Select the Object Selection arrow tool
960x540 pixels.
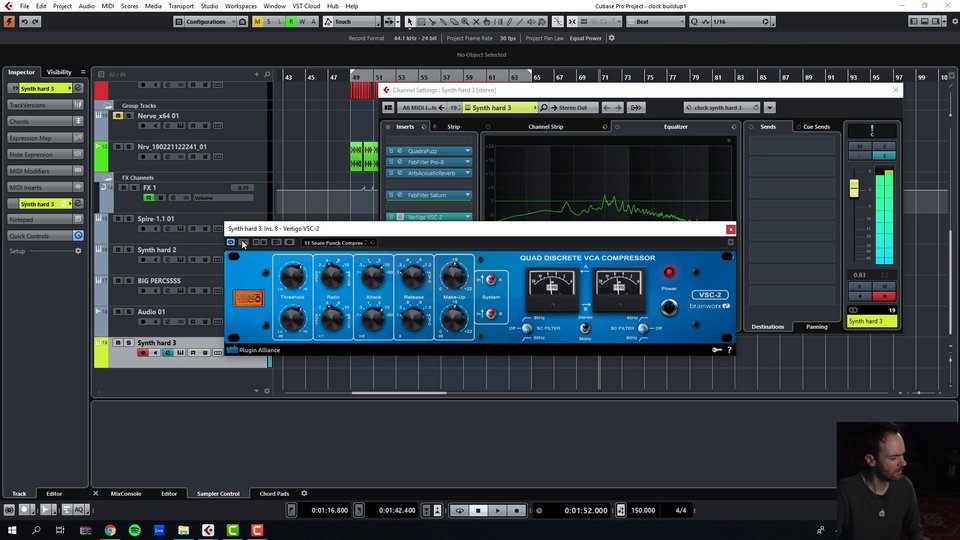410,22
